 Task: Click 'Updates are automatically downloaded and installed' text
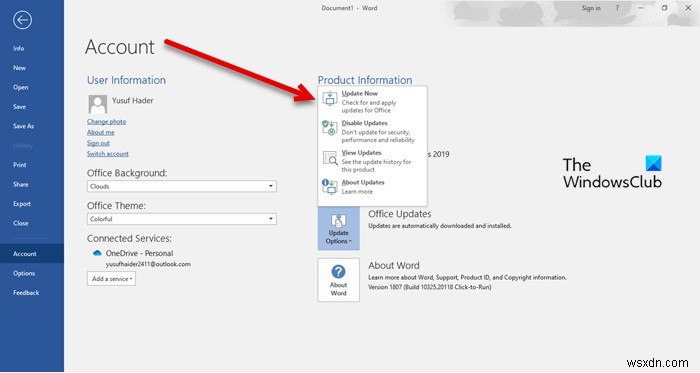tap(440, 226)
